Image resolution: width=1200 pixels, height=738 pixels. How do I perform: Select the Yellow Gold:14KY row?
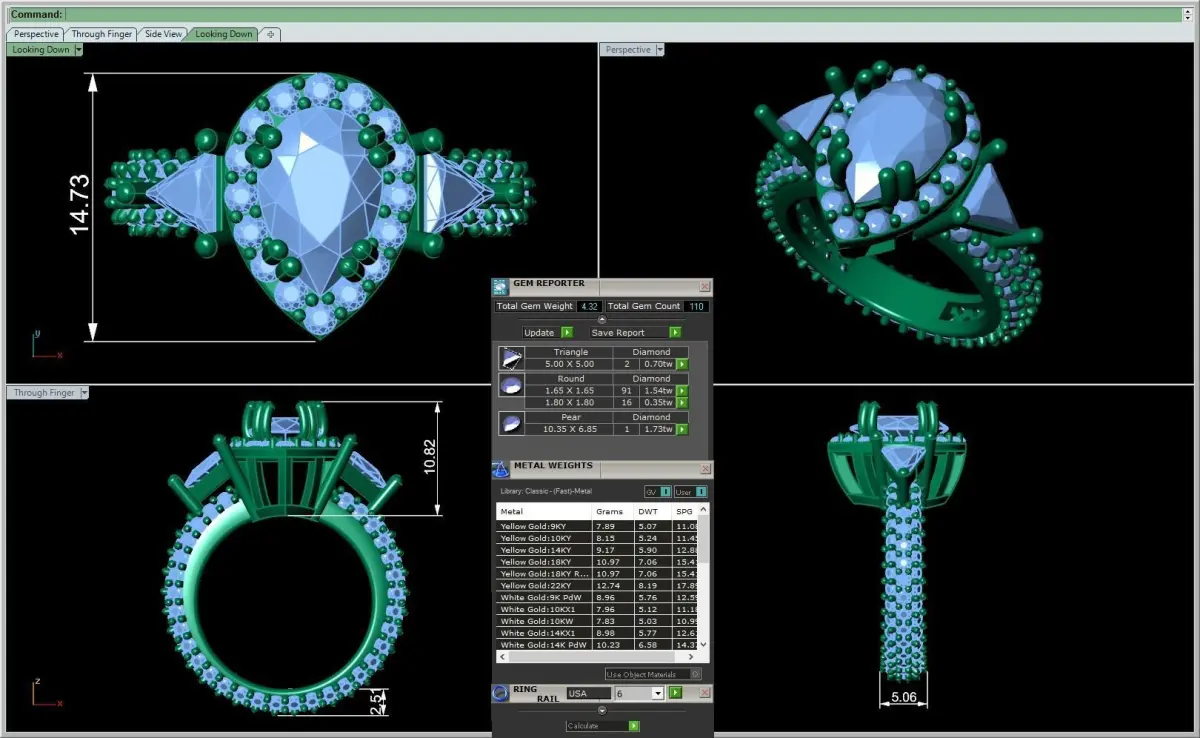[597, 550]
